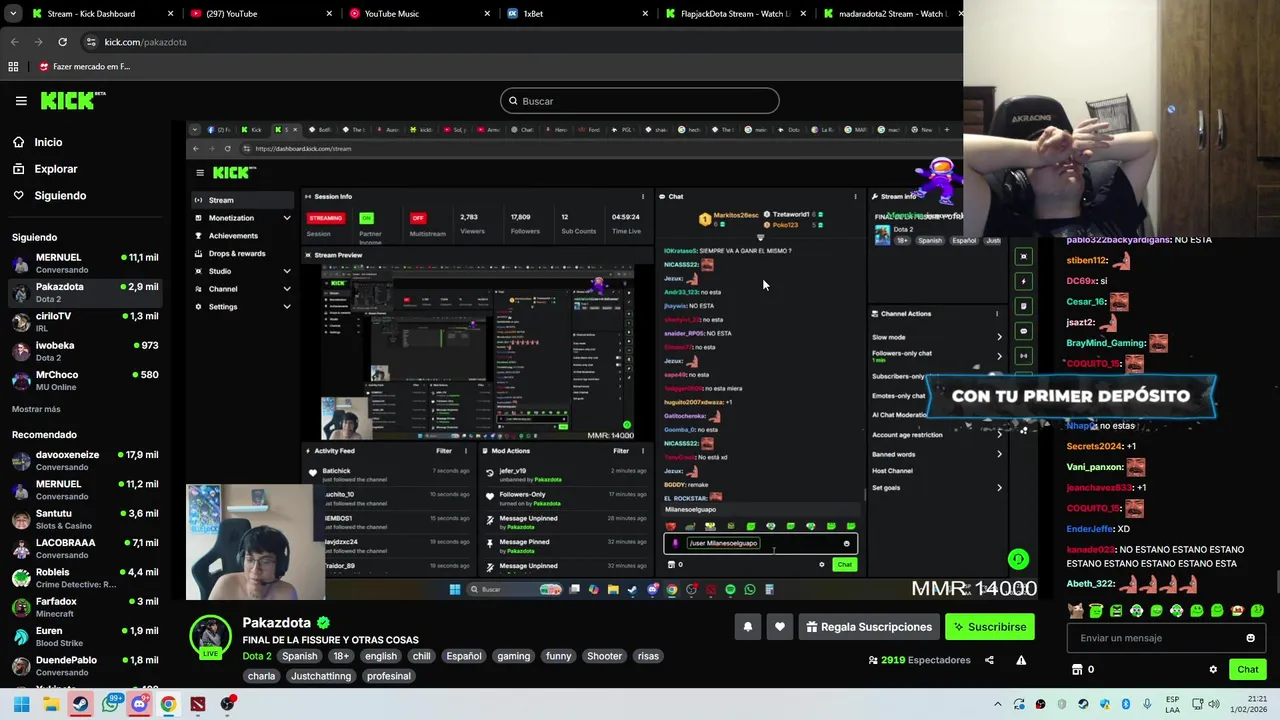
Task: Open Steam from the taskbar
Action: (80, 704)
